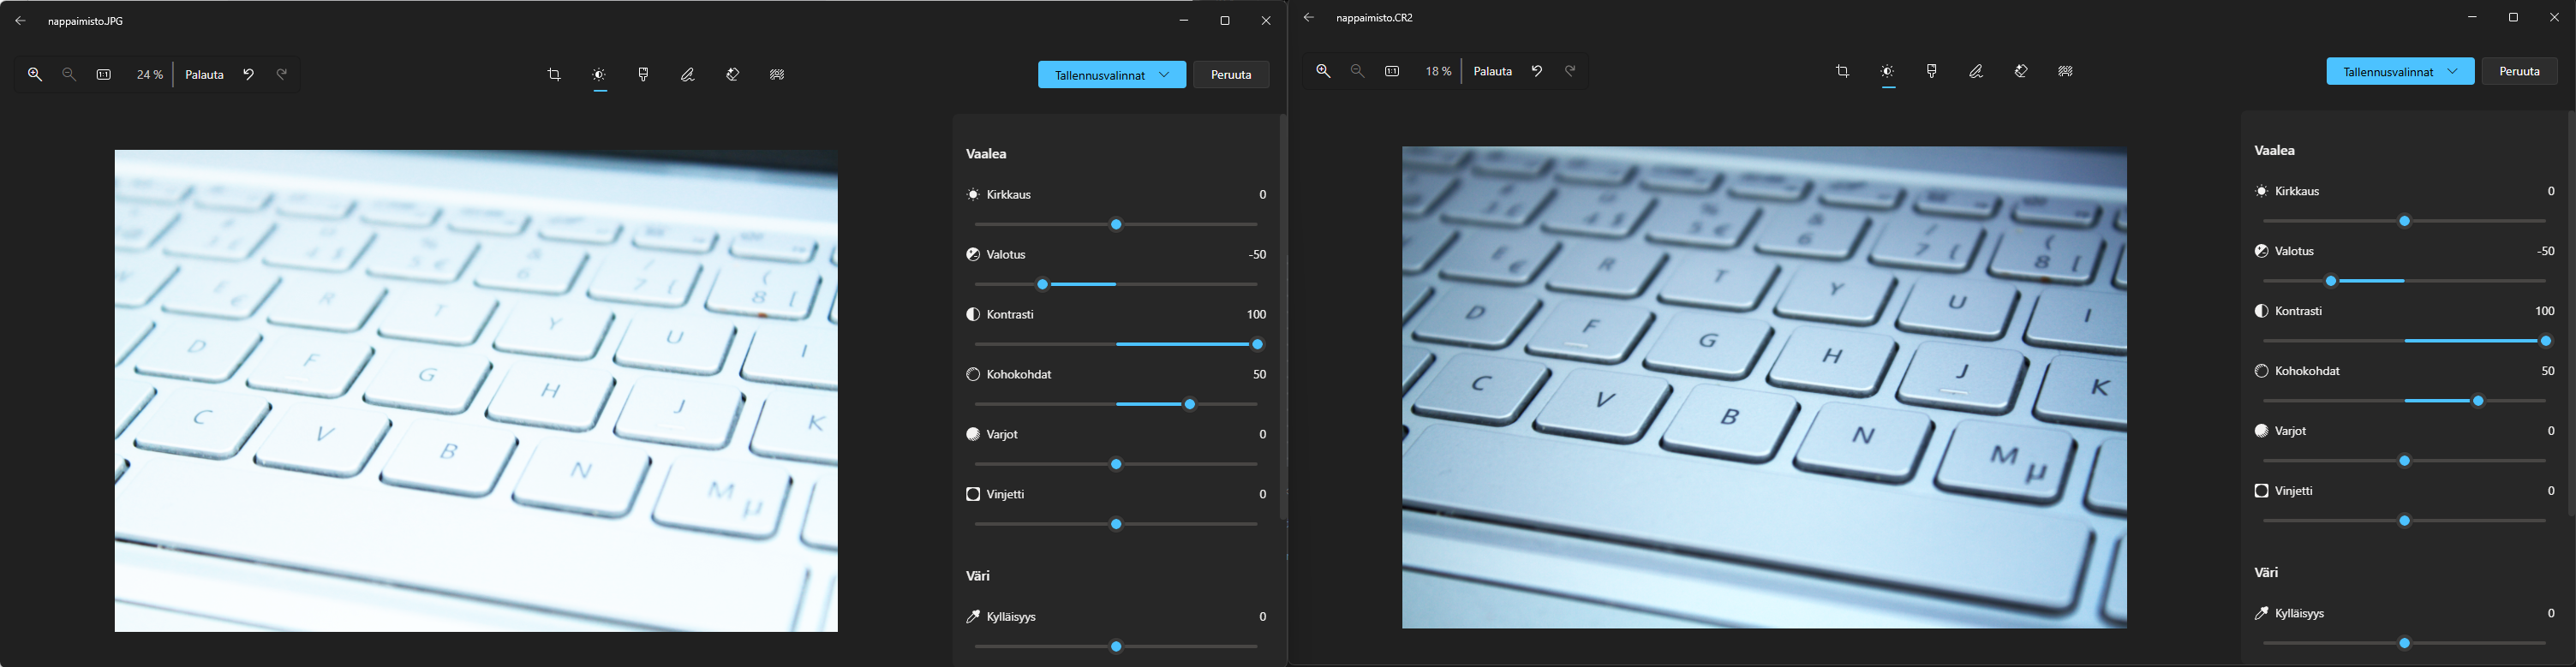Fit nappaimisto.JPG image to window
The width and height of the screenshot is (2576, 667).
[x=104, y=75]
